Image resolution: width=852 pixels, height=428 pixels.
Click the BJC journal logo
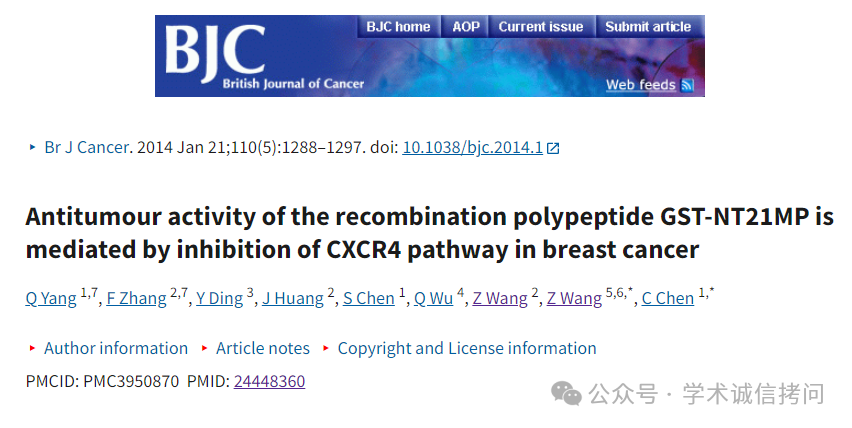tap(215, 52)
